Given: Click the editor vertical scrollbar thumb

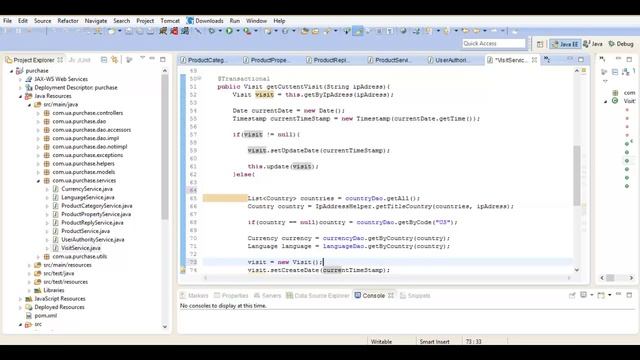Looking at the screenshot, I should pyautogui.click(x=577, y=176).
